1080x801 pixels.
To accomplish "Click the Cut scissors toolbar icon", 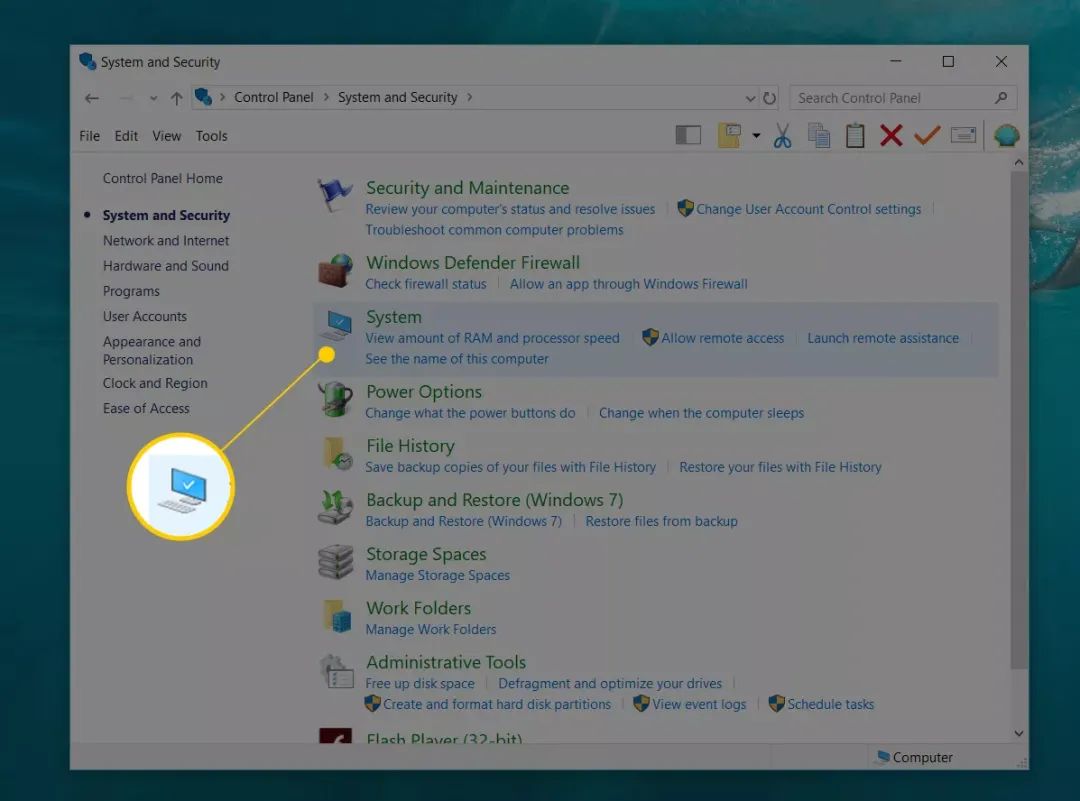I will point(782,136).
